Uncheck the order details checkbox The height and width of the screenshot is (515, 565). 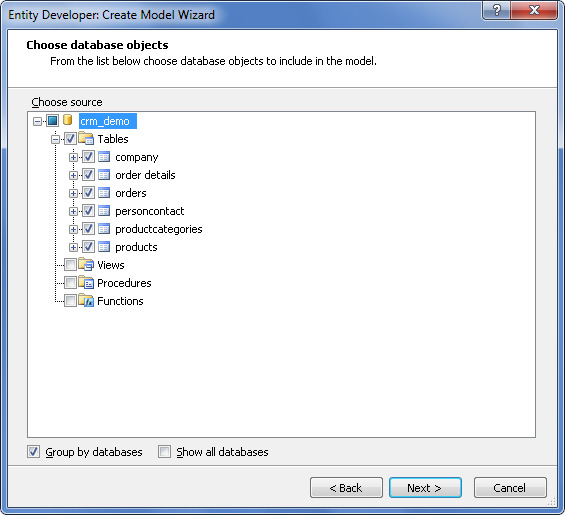(x=88, y=175)
